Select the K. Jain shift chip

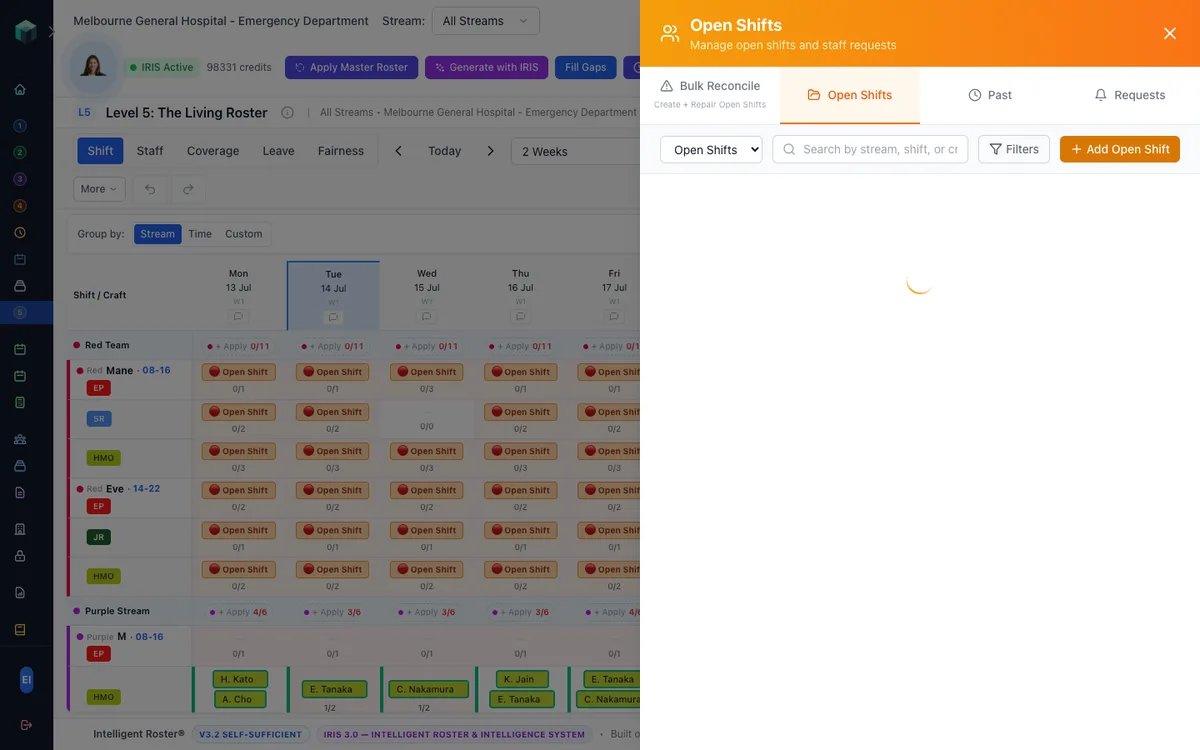[x=522, y=679]
